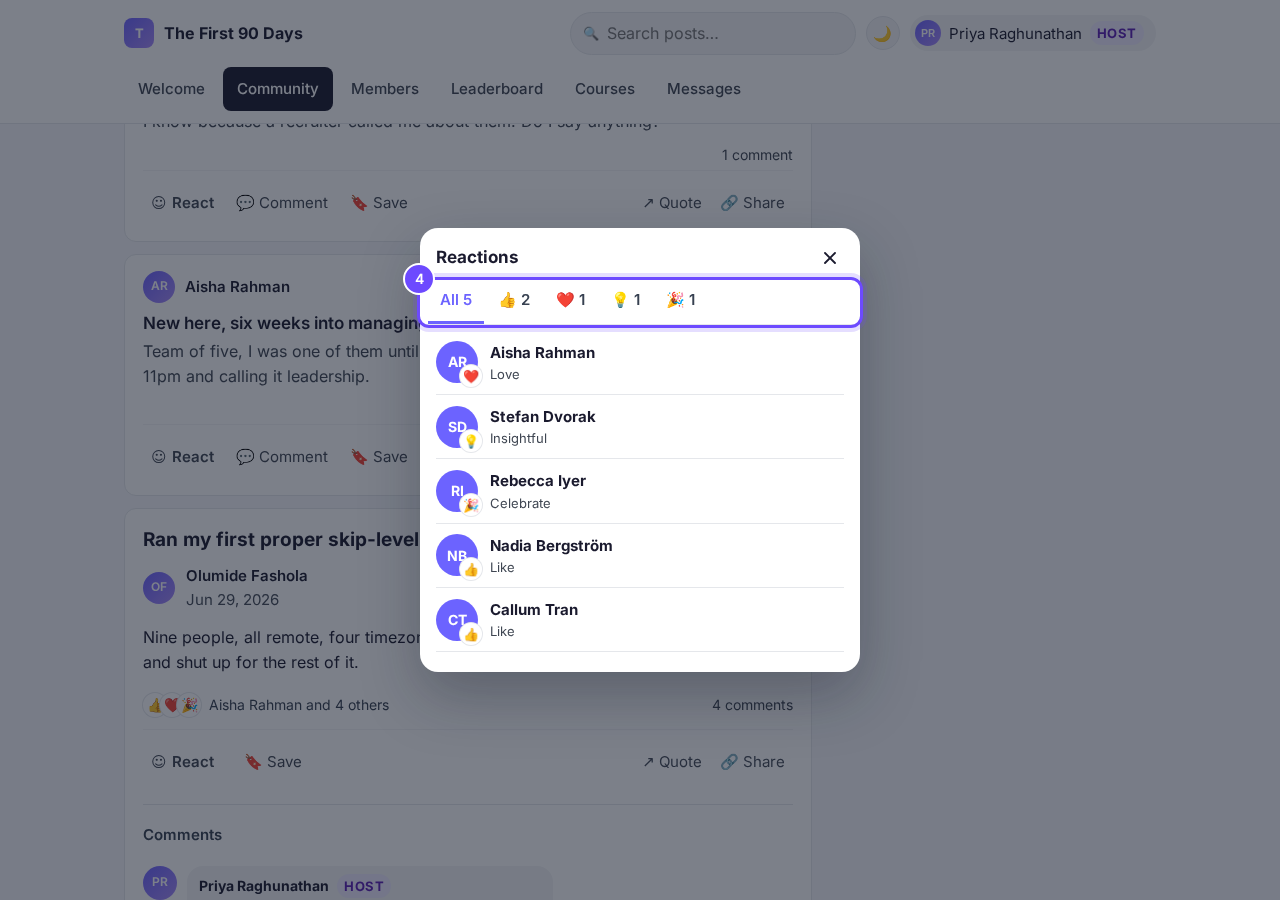This screenshot has width=1280, height=900.
Task: Open the Messages tab
Action: 704,89
